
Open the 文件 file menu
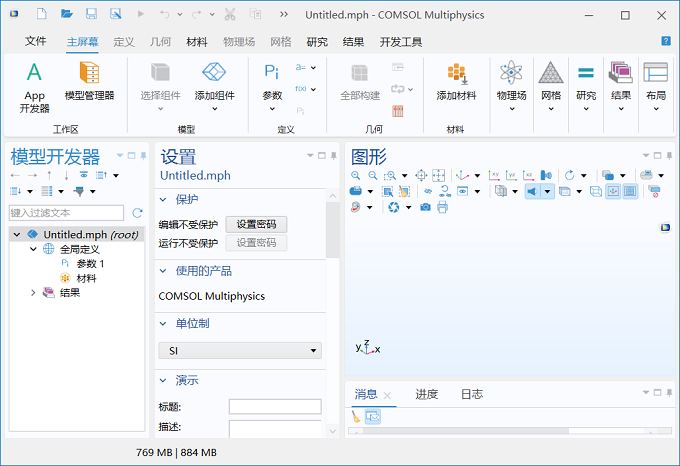coord(35,42)
